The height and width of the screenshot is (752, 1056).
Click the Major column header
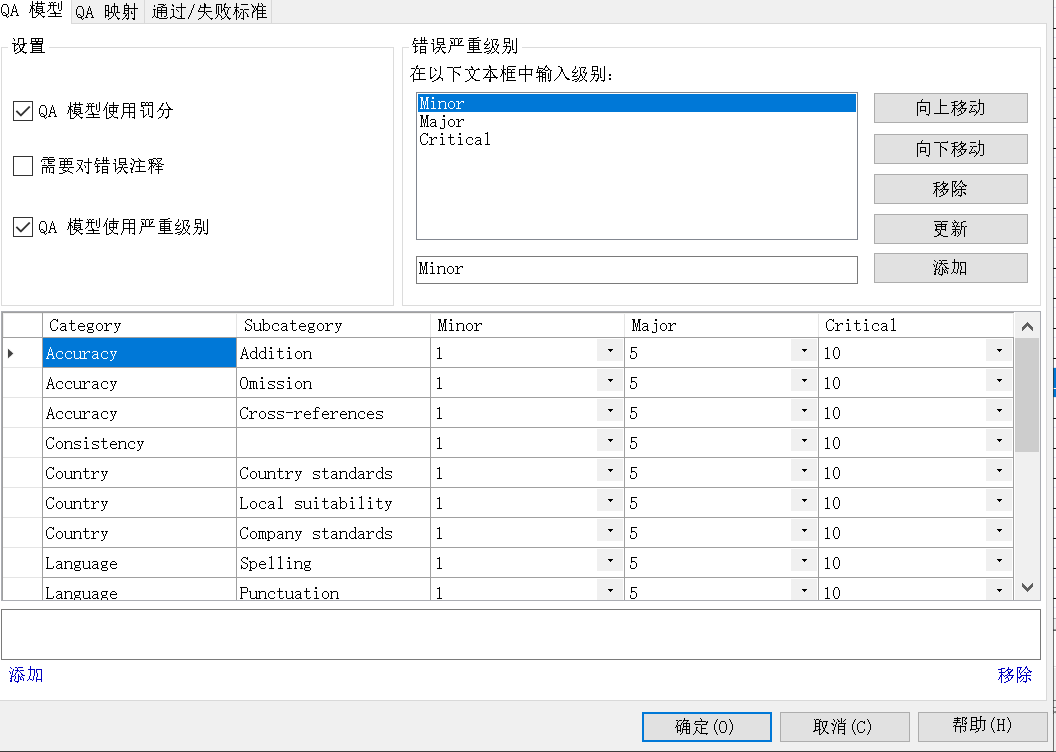click(x=721, y=325)
